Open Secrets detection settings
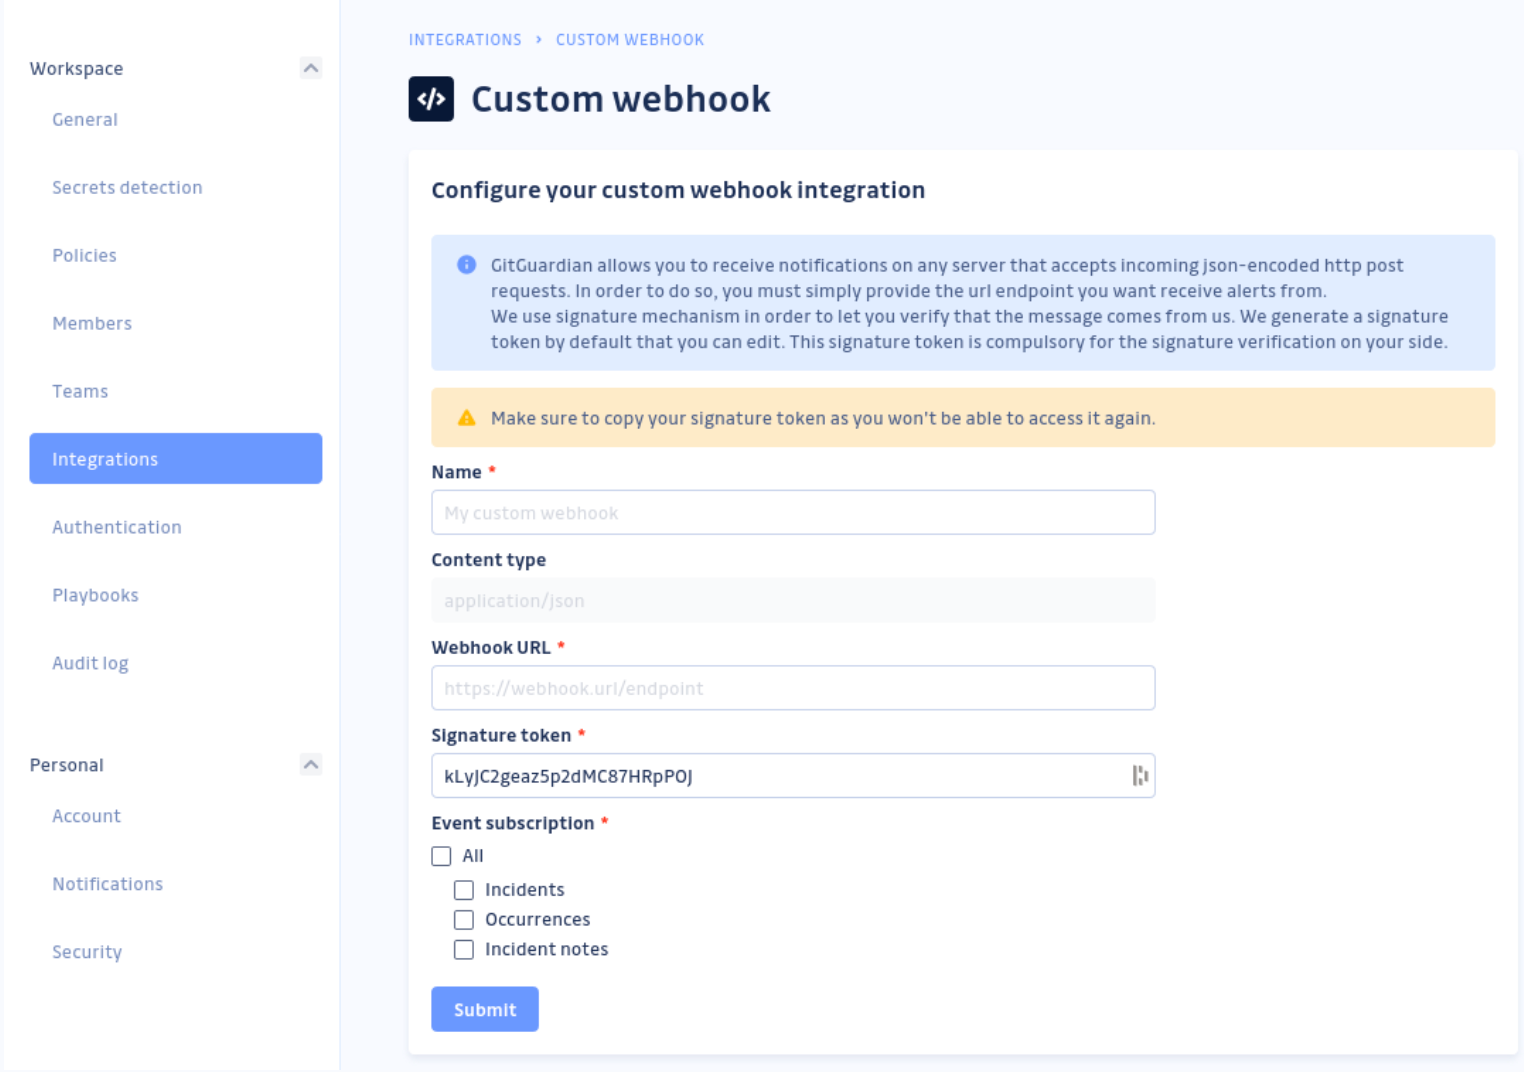 click(127, 187)
